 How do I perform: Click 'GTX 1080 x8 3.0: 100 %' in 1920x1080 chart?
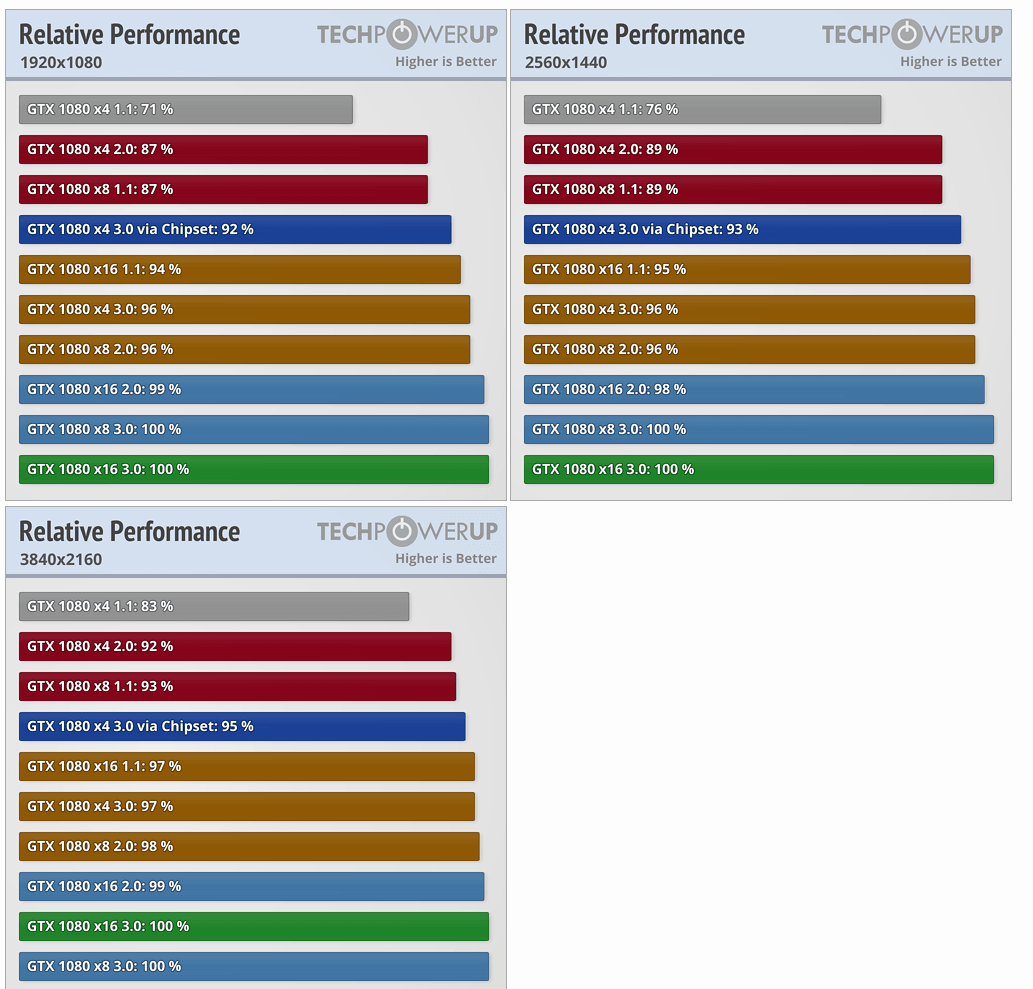[254, 430]
